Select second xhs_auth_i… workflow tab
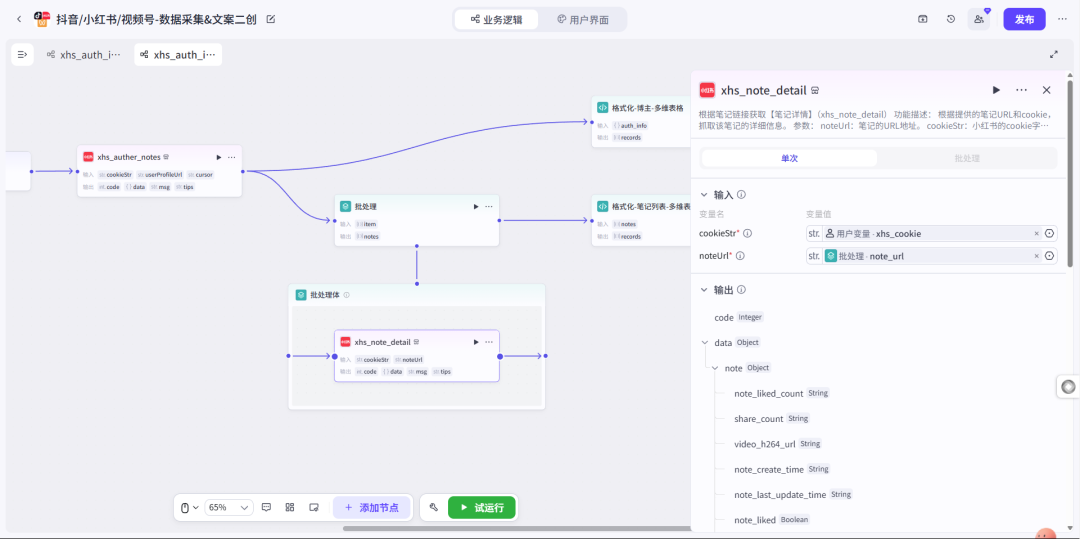 coord(178,54)
